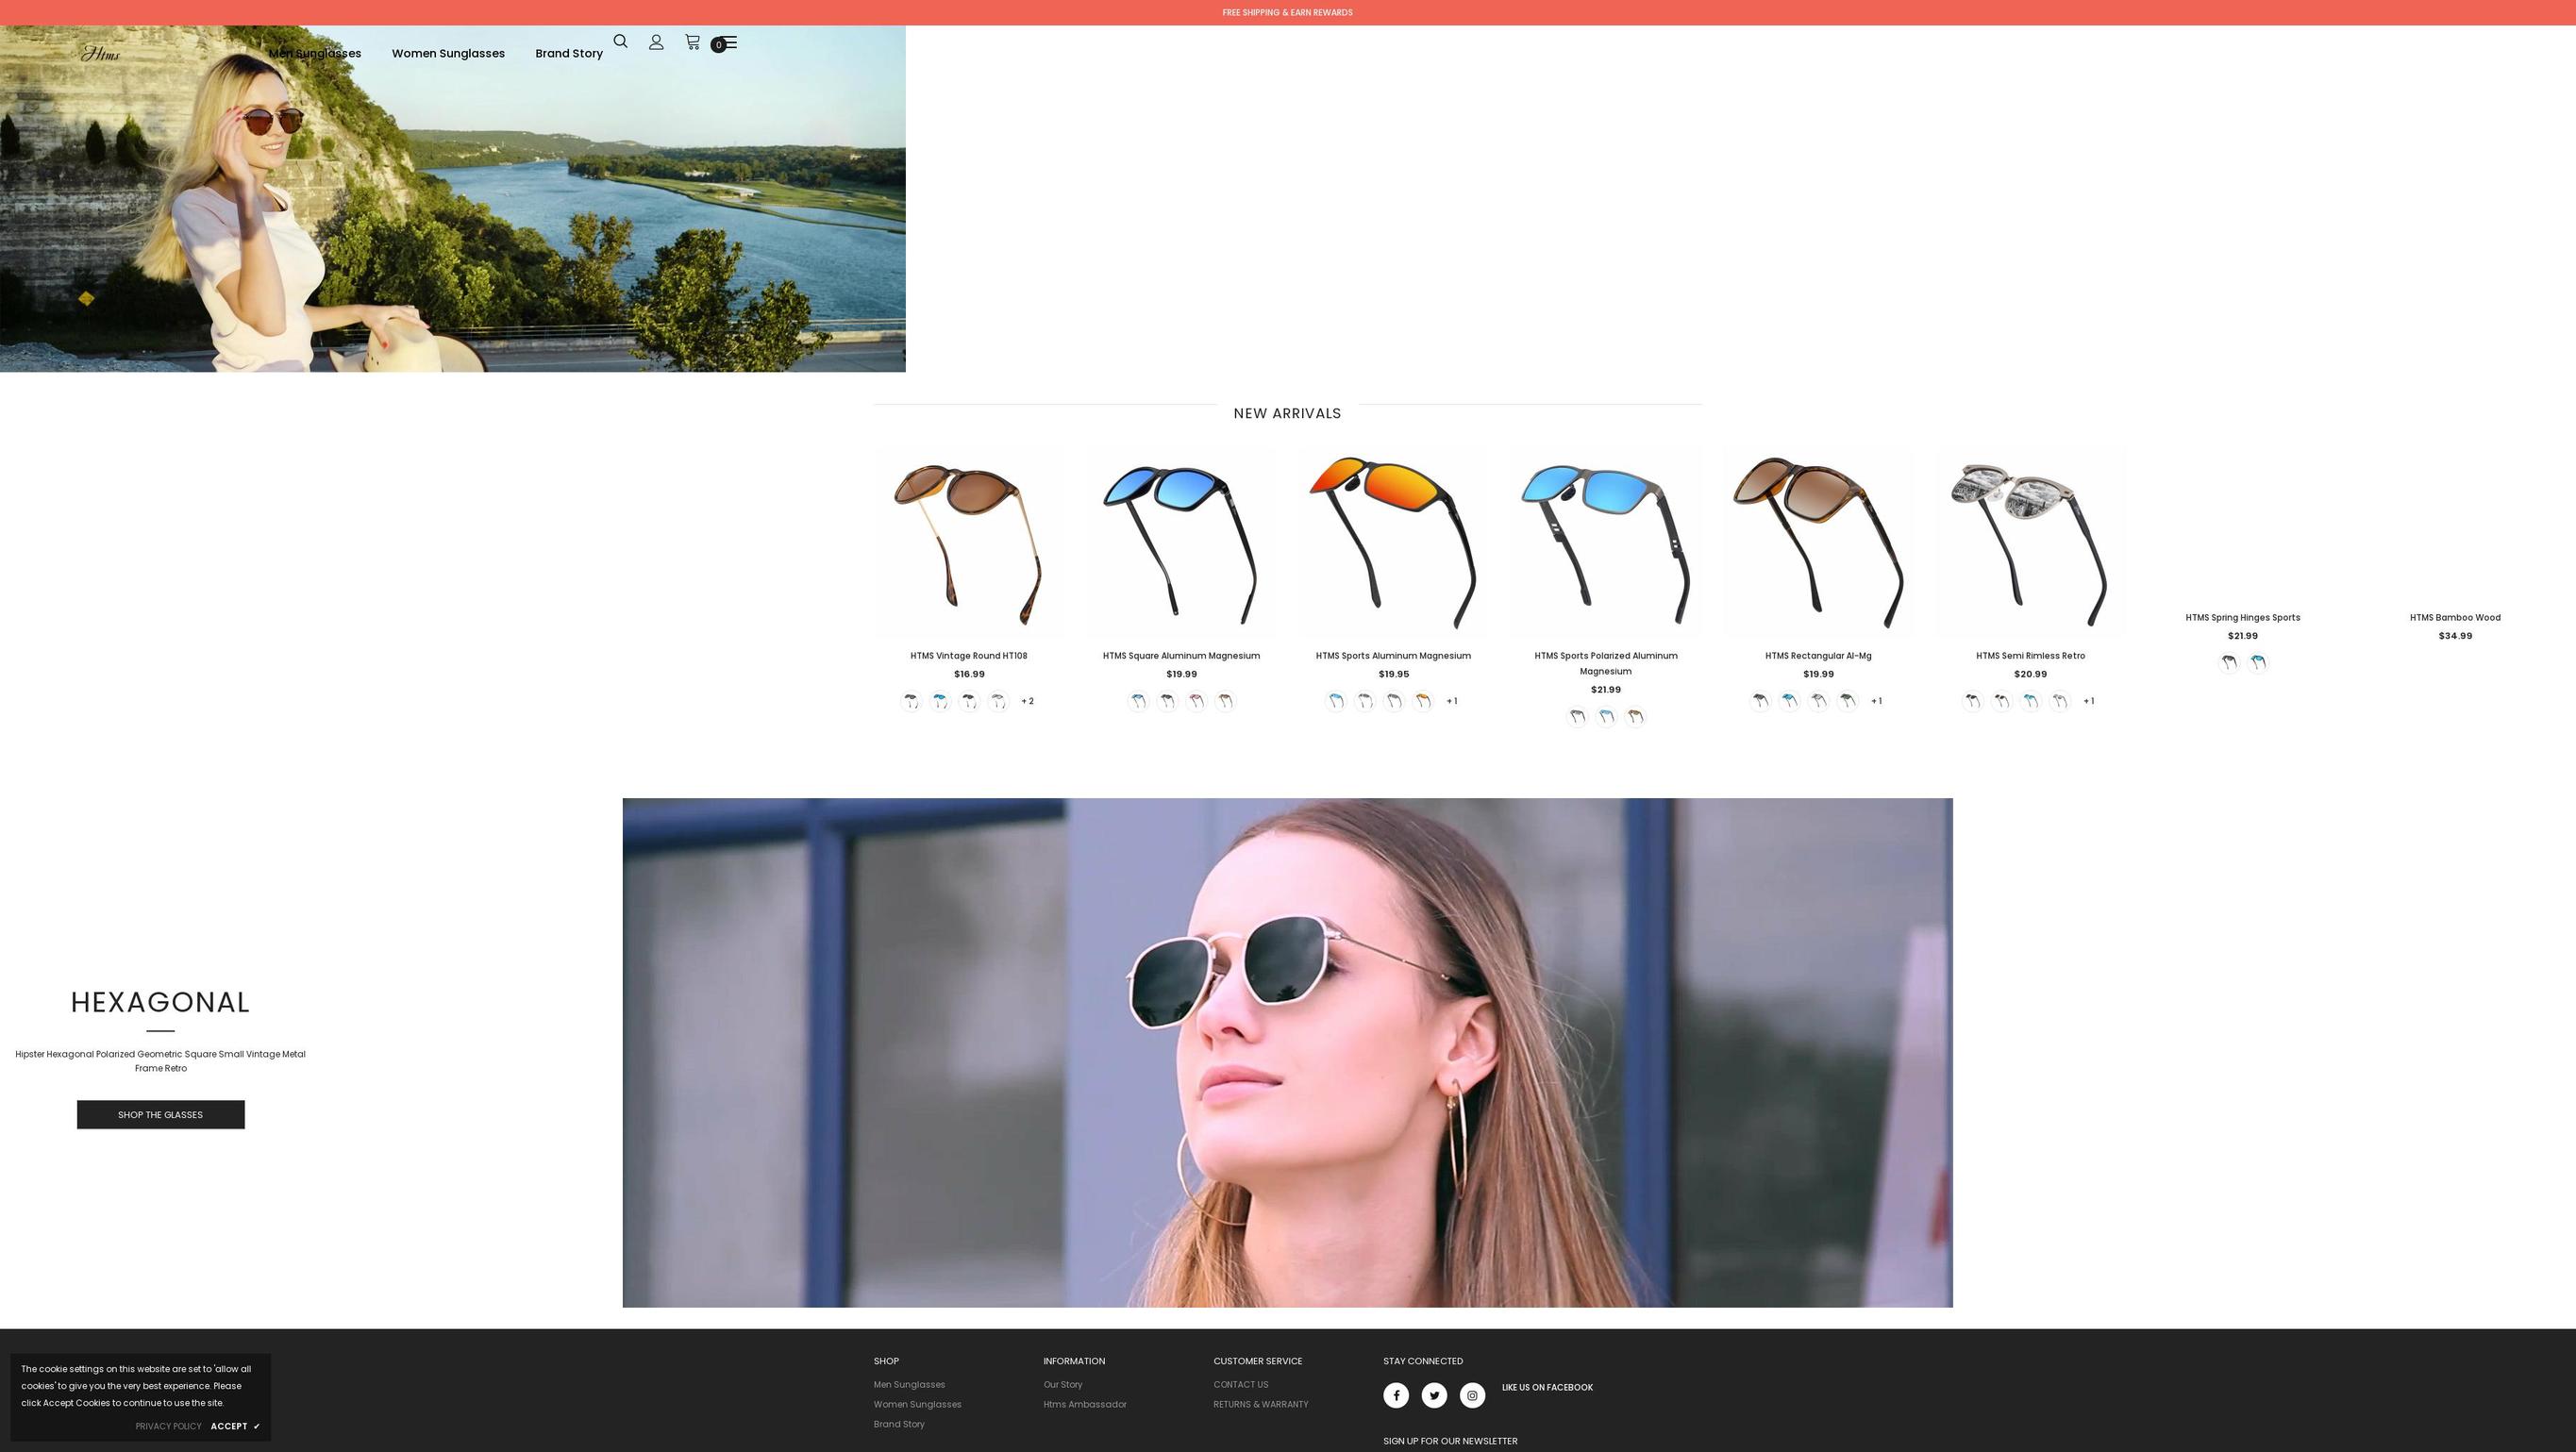Click the HTMS Sports Aluminum Magnesium title
Screen dimensions: 2576x1452
click(x=1393, y=656)
